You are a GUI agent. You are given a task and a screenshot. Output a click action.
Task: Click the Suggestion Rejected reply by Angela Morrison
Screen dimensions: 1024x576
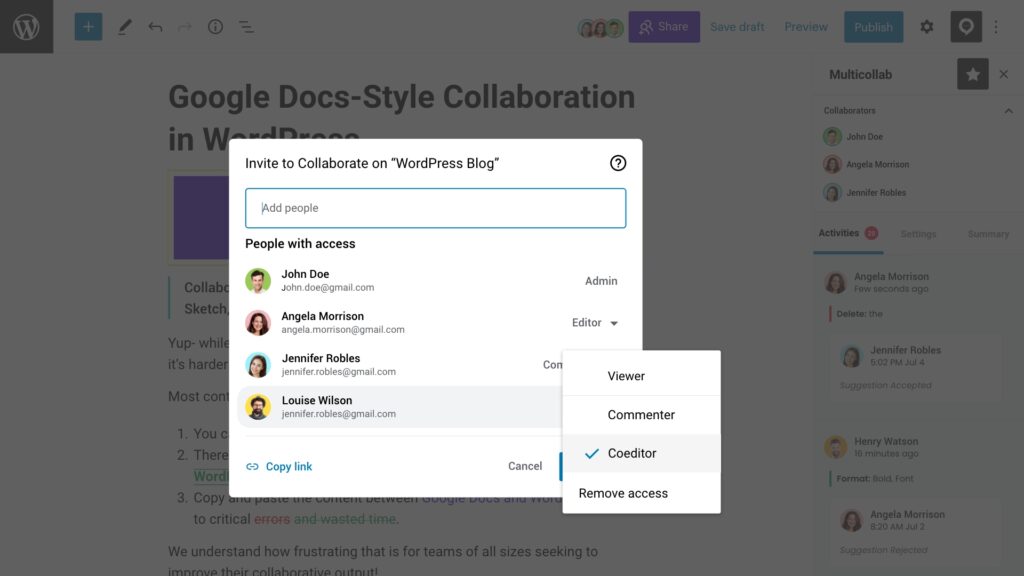point(915,532)
